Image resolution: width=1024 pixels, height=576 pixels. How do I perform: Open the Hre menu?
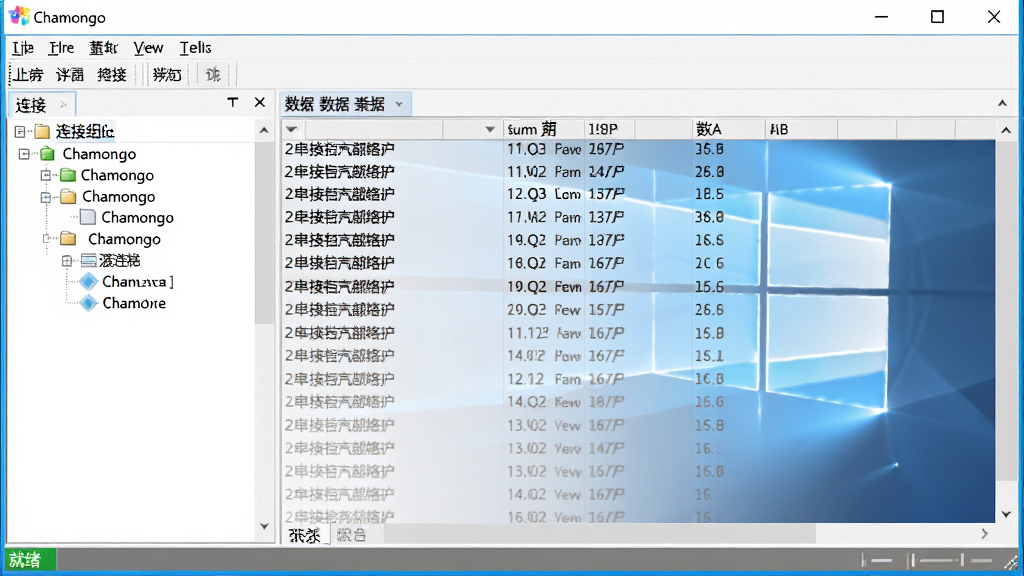point(61,48)
